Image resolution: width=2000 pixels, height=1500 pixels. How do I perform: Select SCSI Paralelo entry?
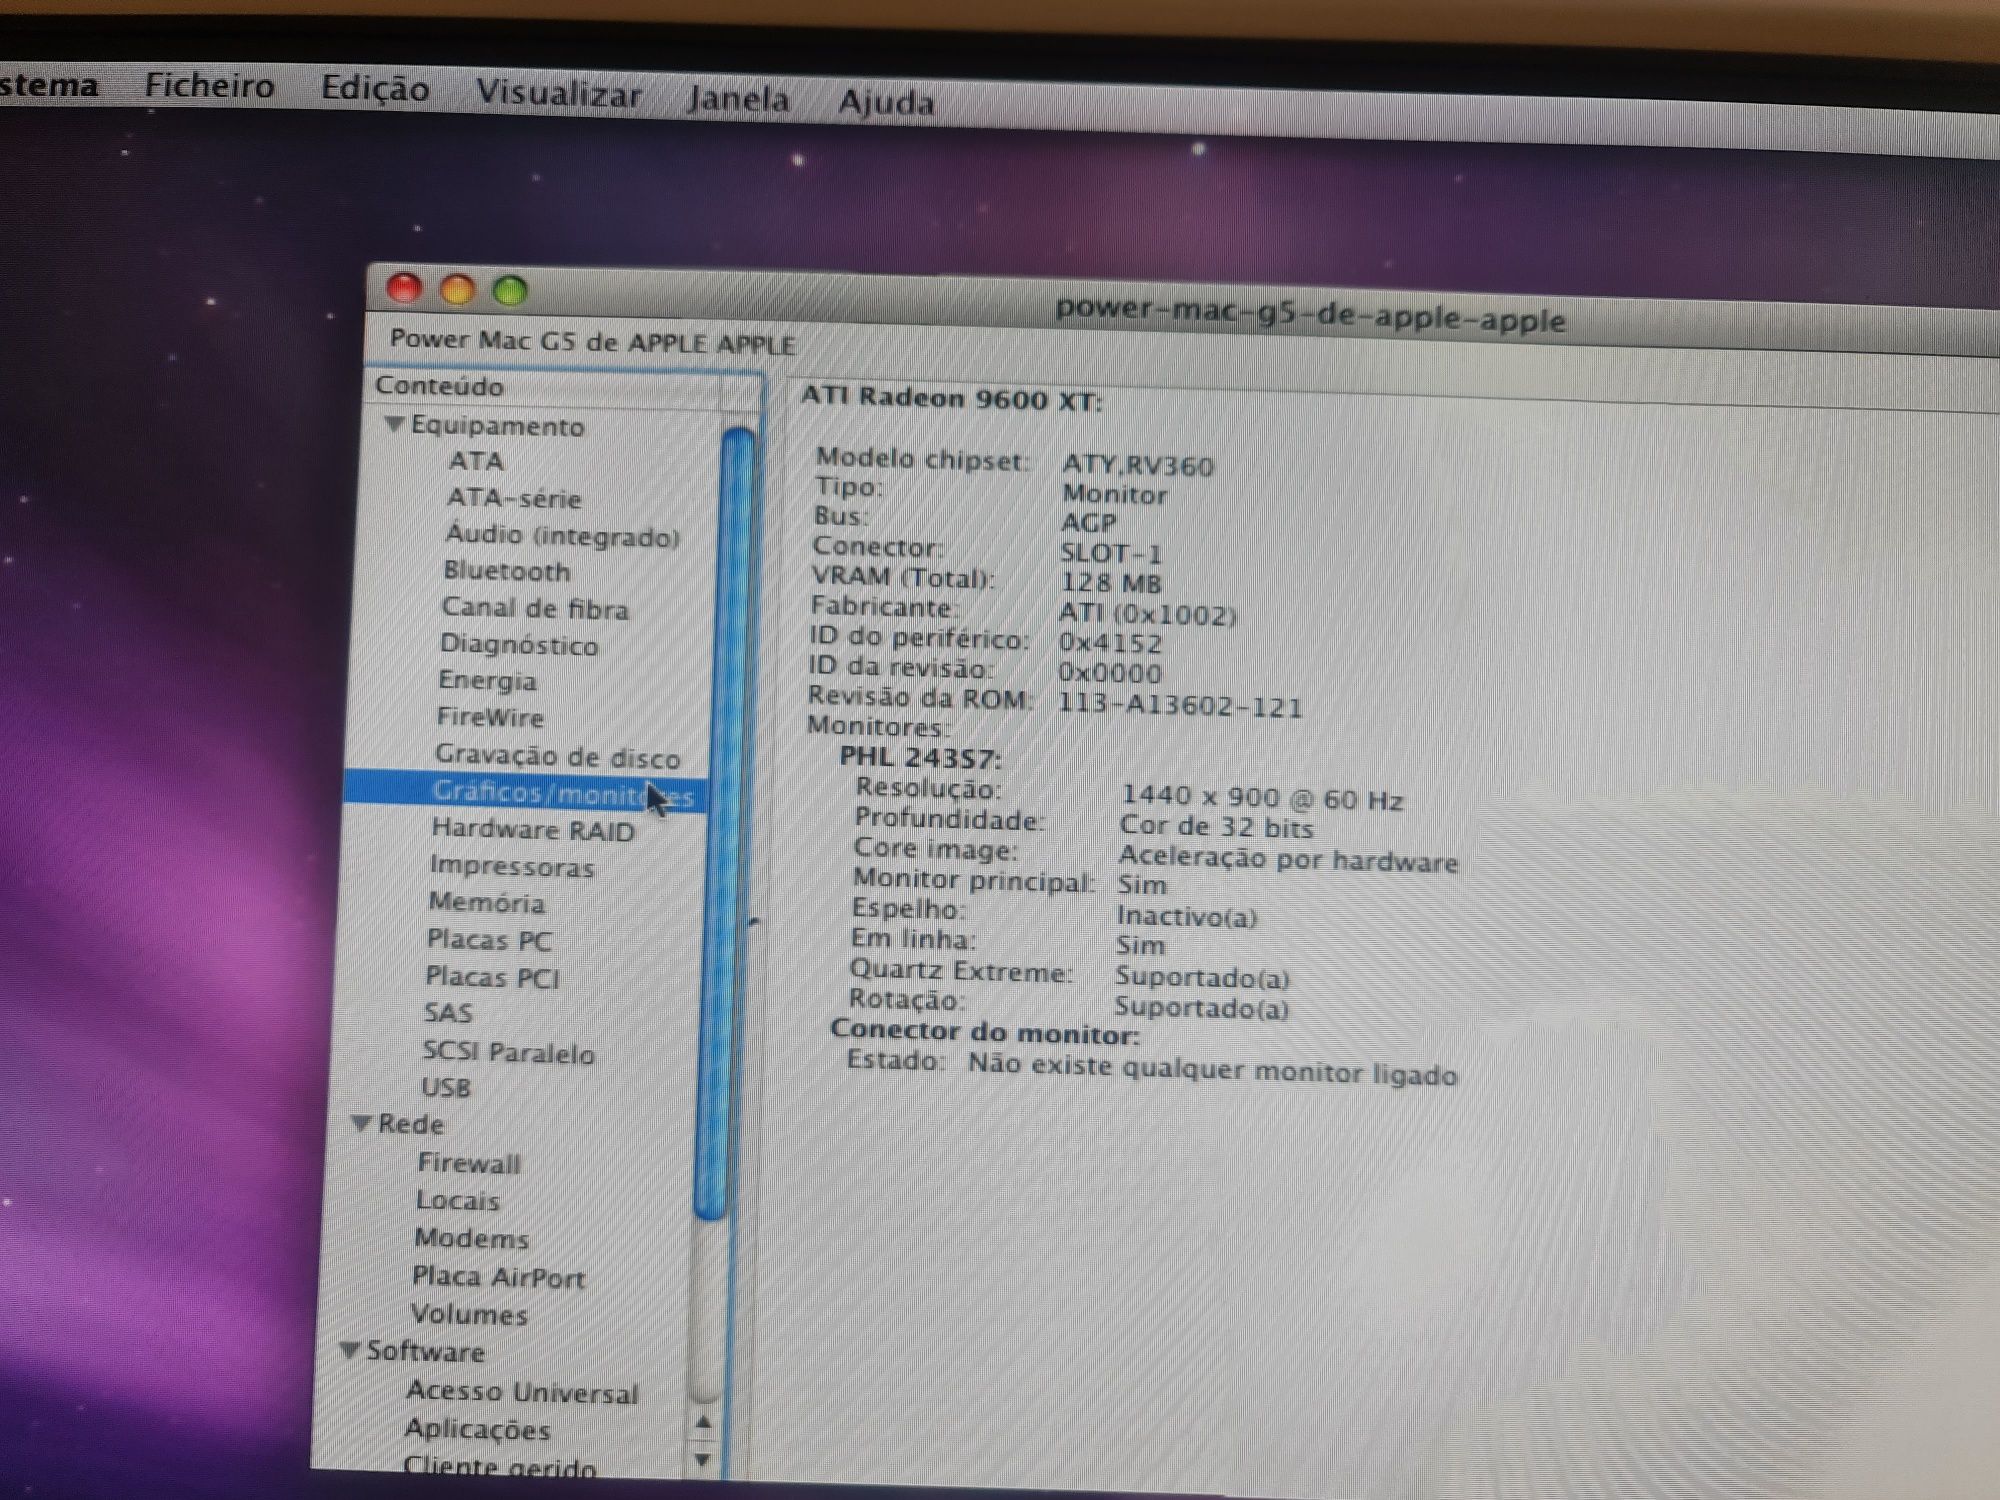(508, 1052)
